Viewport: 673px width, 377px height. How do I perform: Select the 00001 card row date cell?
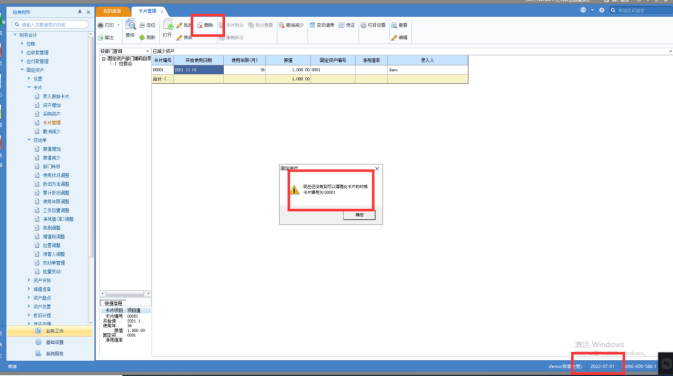click(198, 70)
